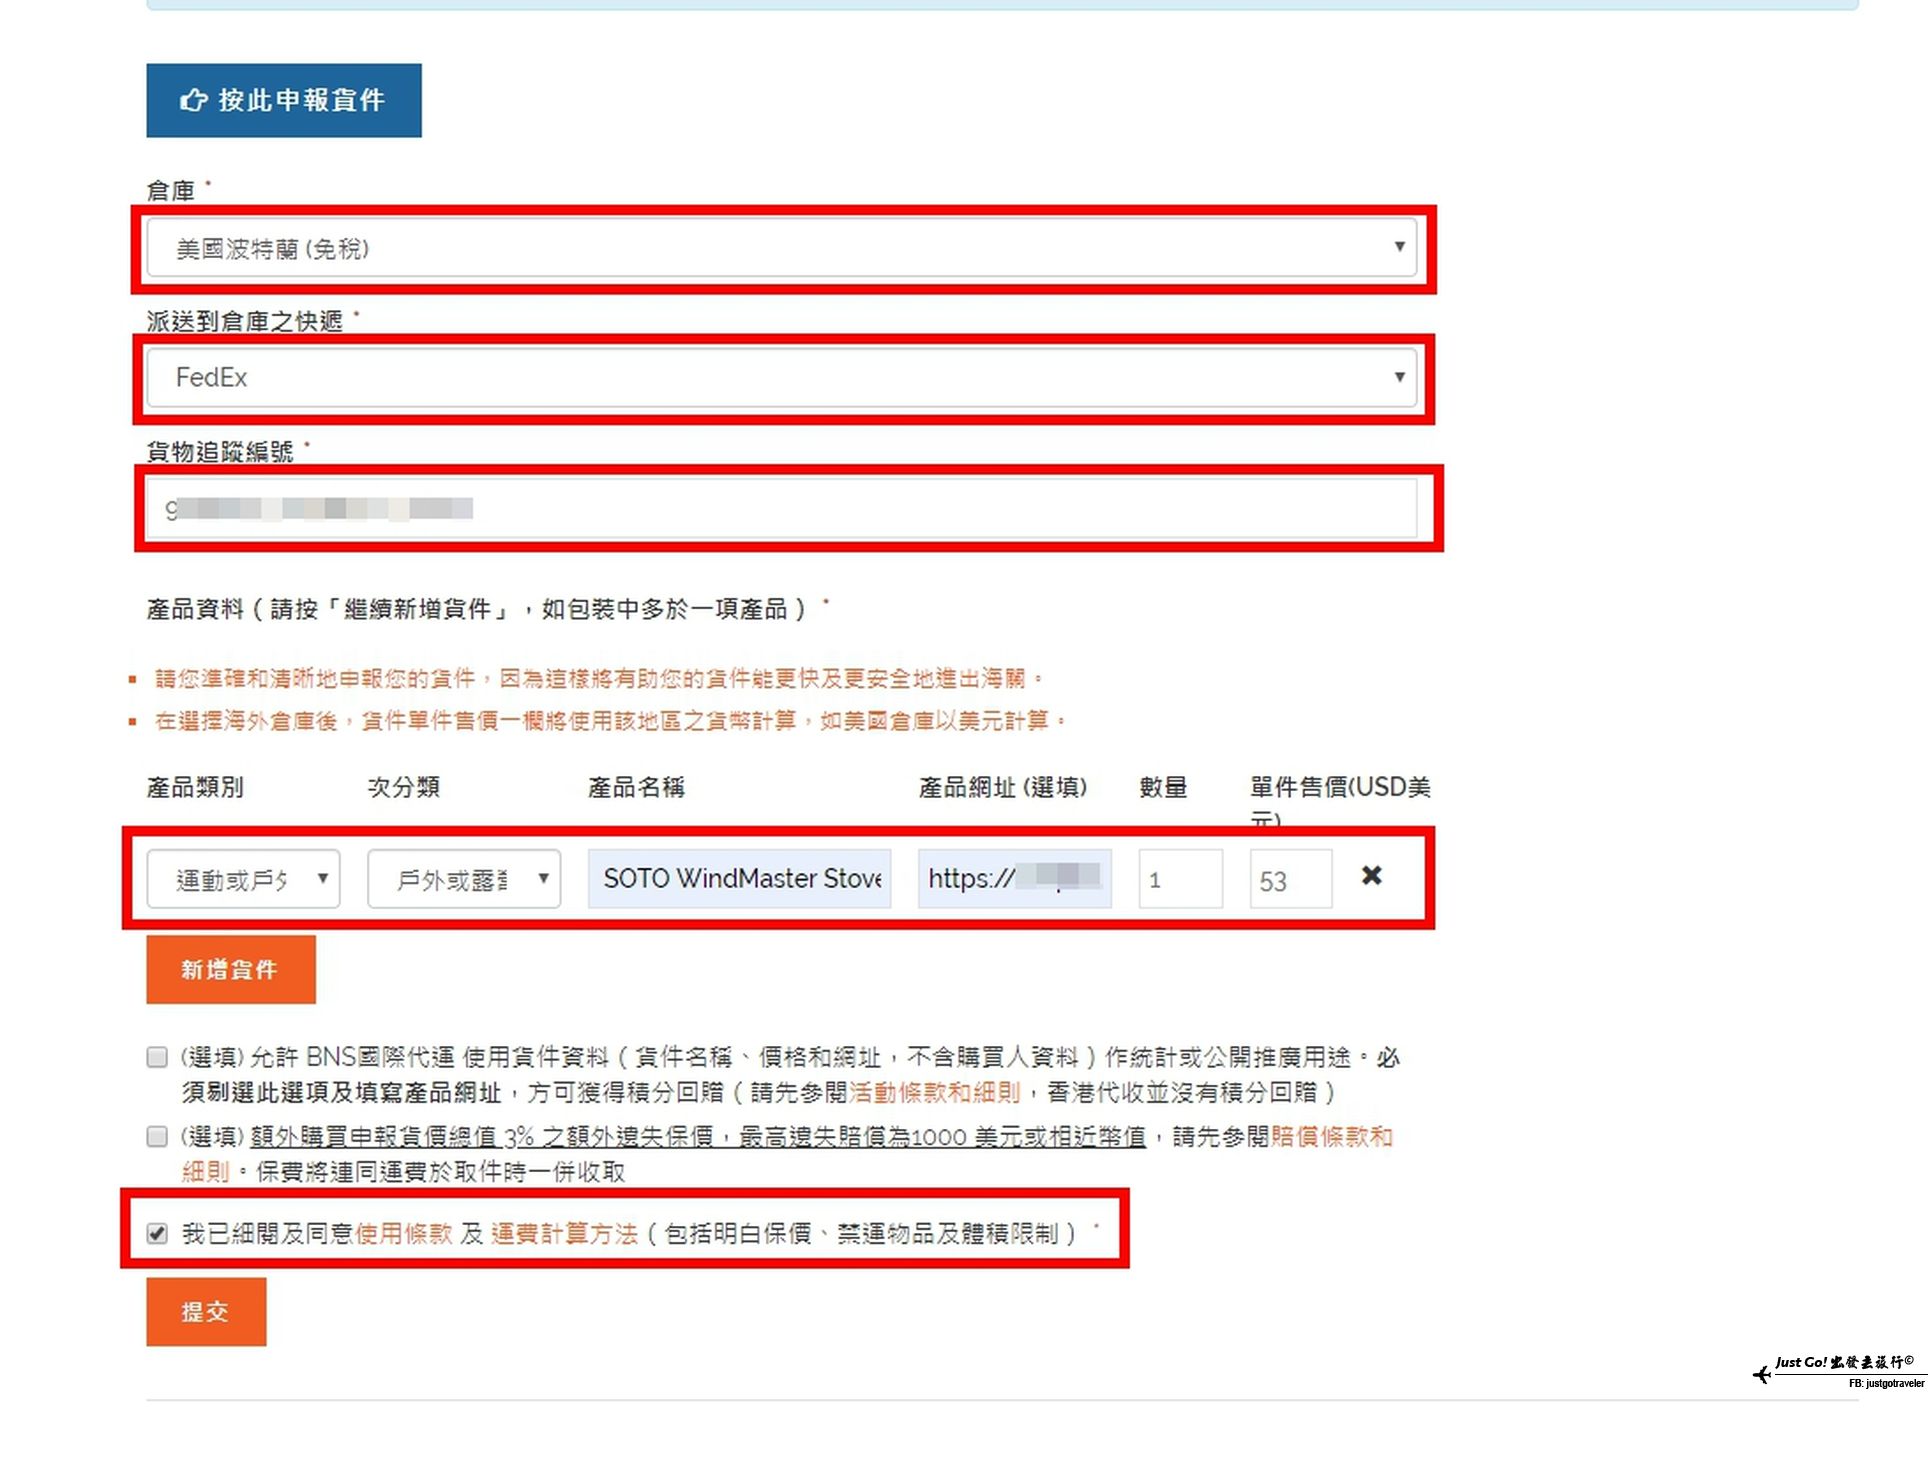
Task: Click the 新增貨件 add item button
Action: pyautogui.click(x=231, y=969)
